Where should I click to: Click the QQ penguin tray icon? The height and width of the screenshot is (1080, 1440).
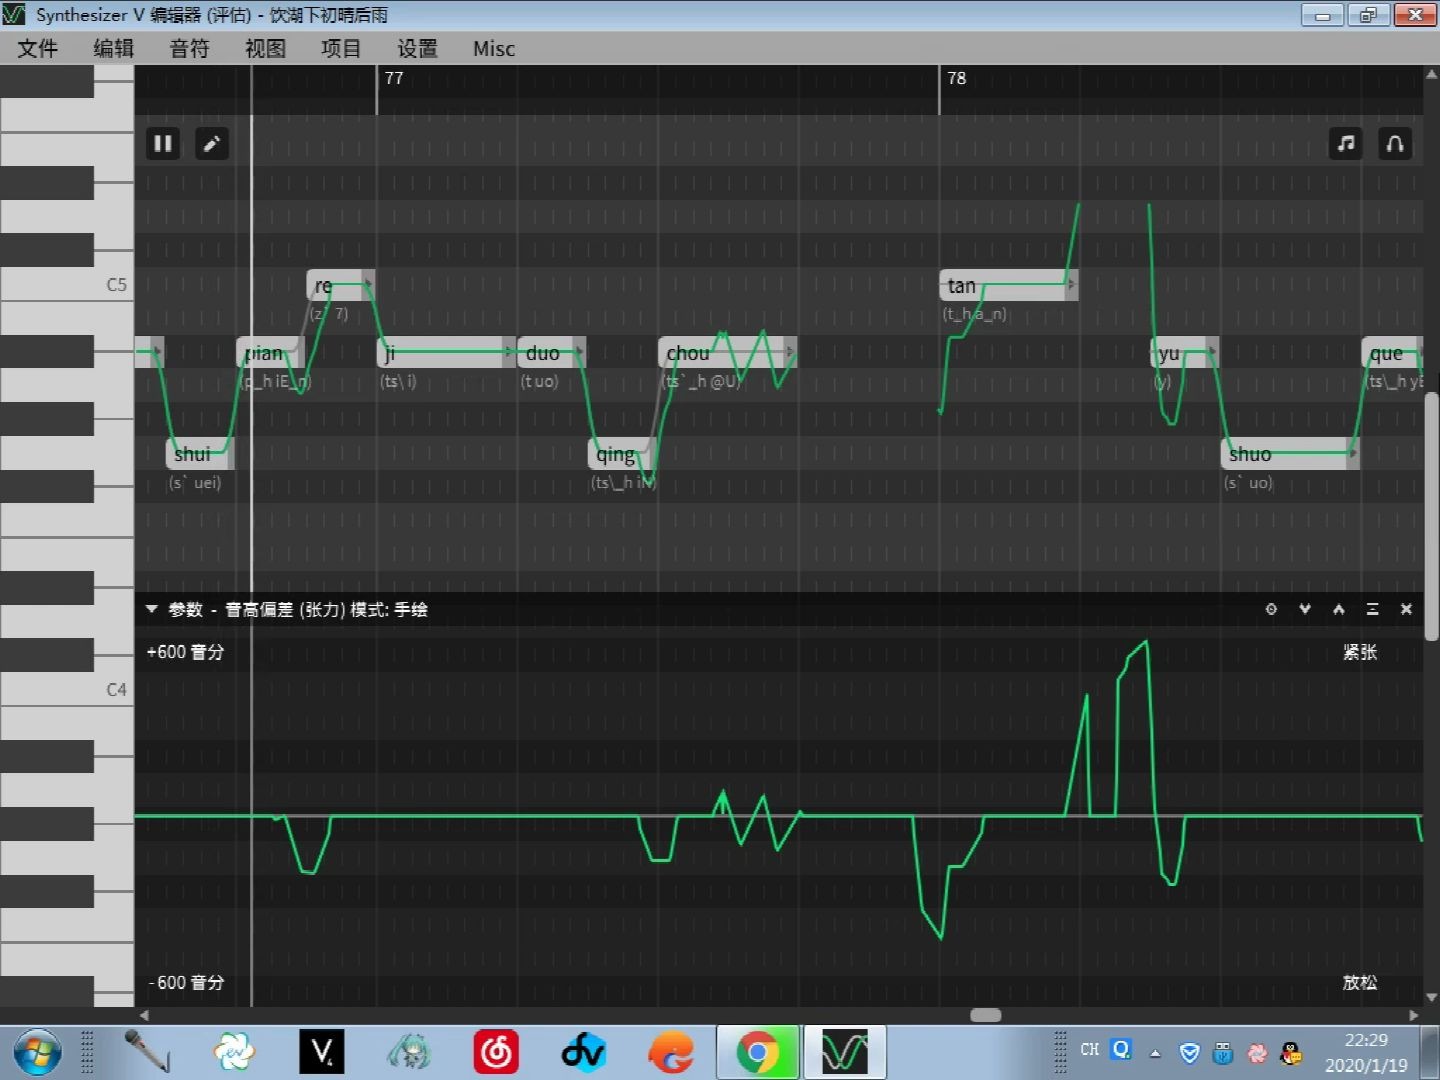click(1291, 1052)
